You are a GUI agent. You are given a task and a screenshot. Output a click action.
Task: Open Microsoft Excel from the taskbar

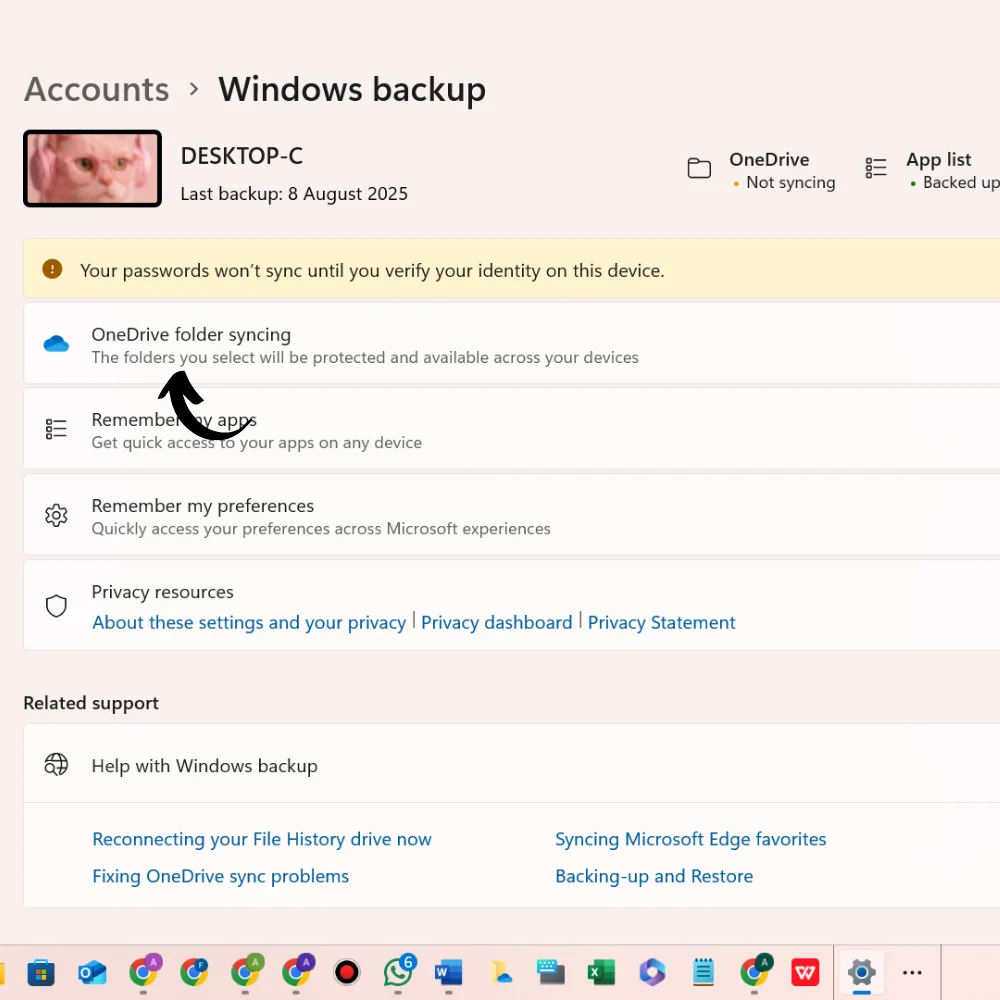coord(601,973)
